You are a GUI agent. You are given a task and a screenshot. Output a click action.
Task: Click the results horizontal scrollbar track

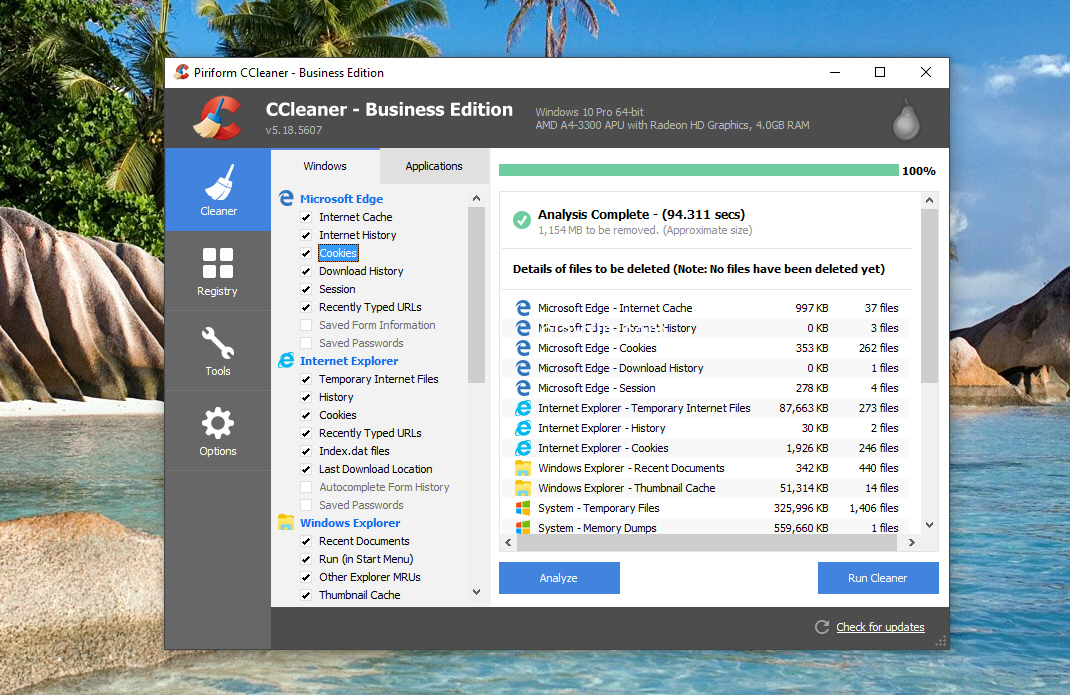click(707, 542)
